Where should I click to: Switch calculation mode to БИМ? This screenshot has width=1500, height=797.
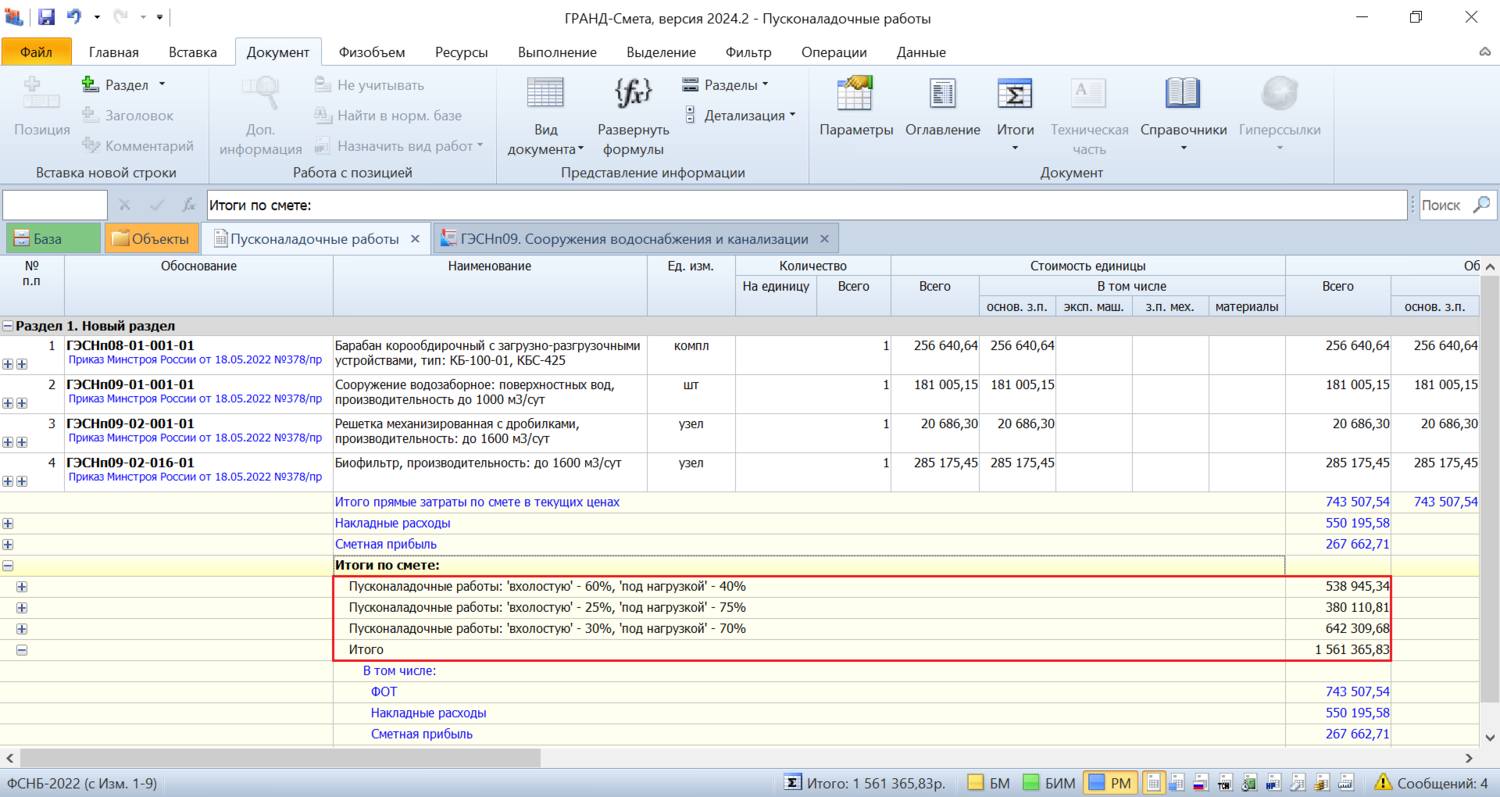pos(1047,783)
